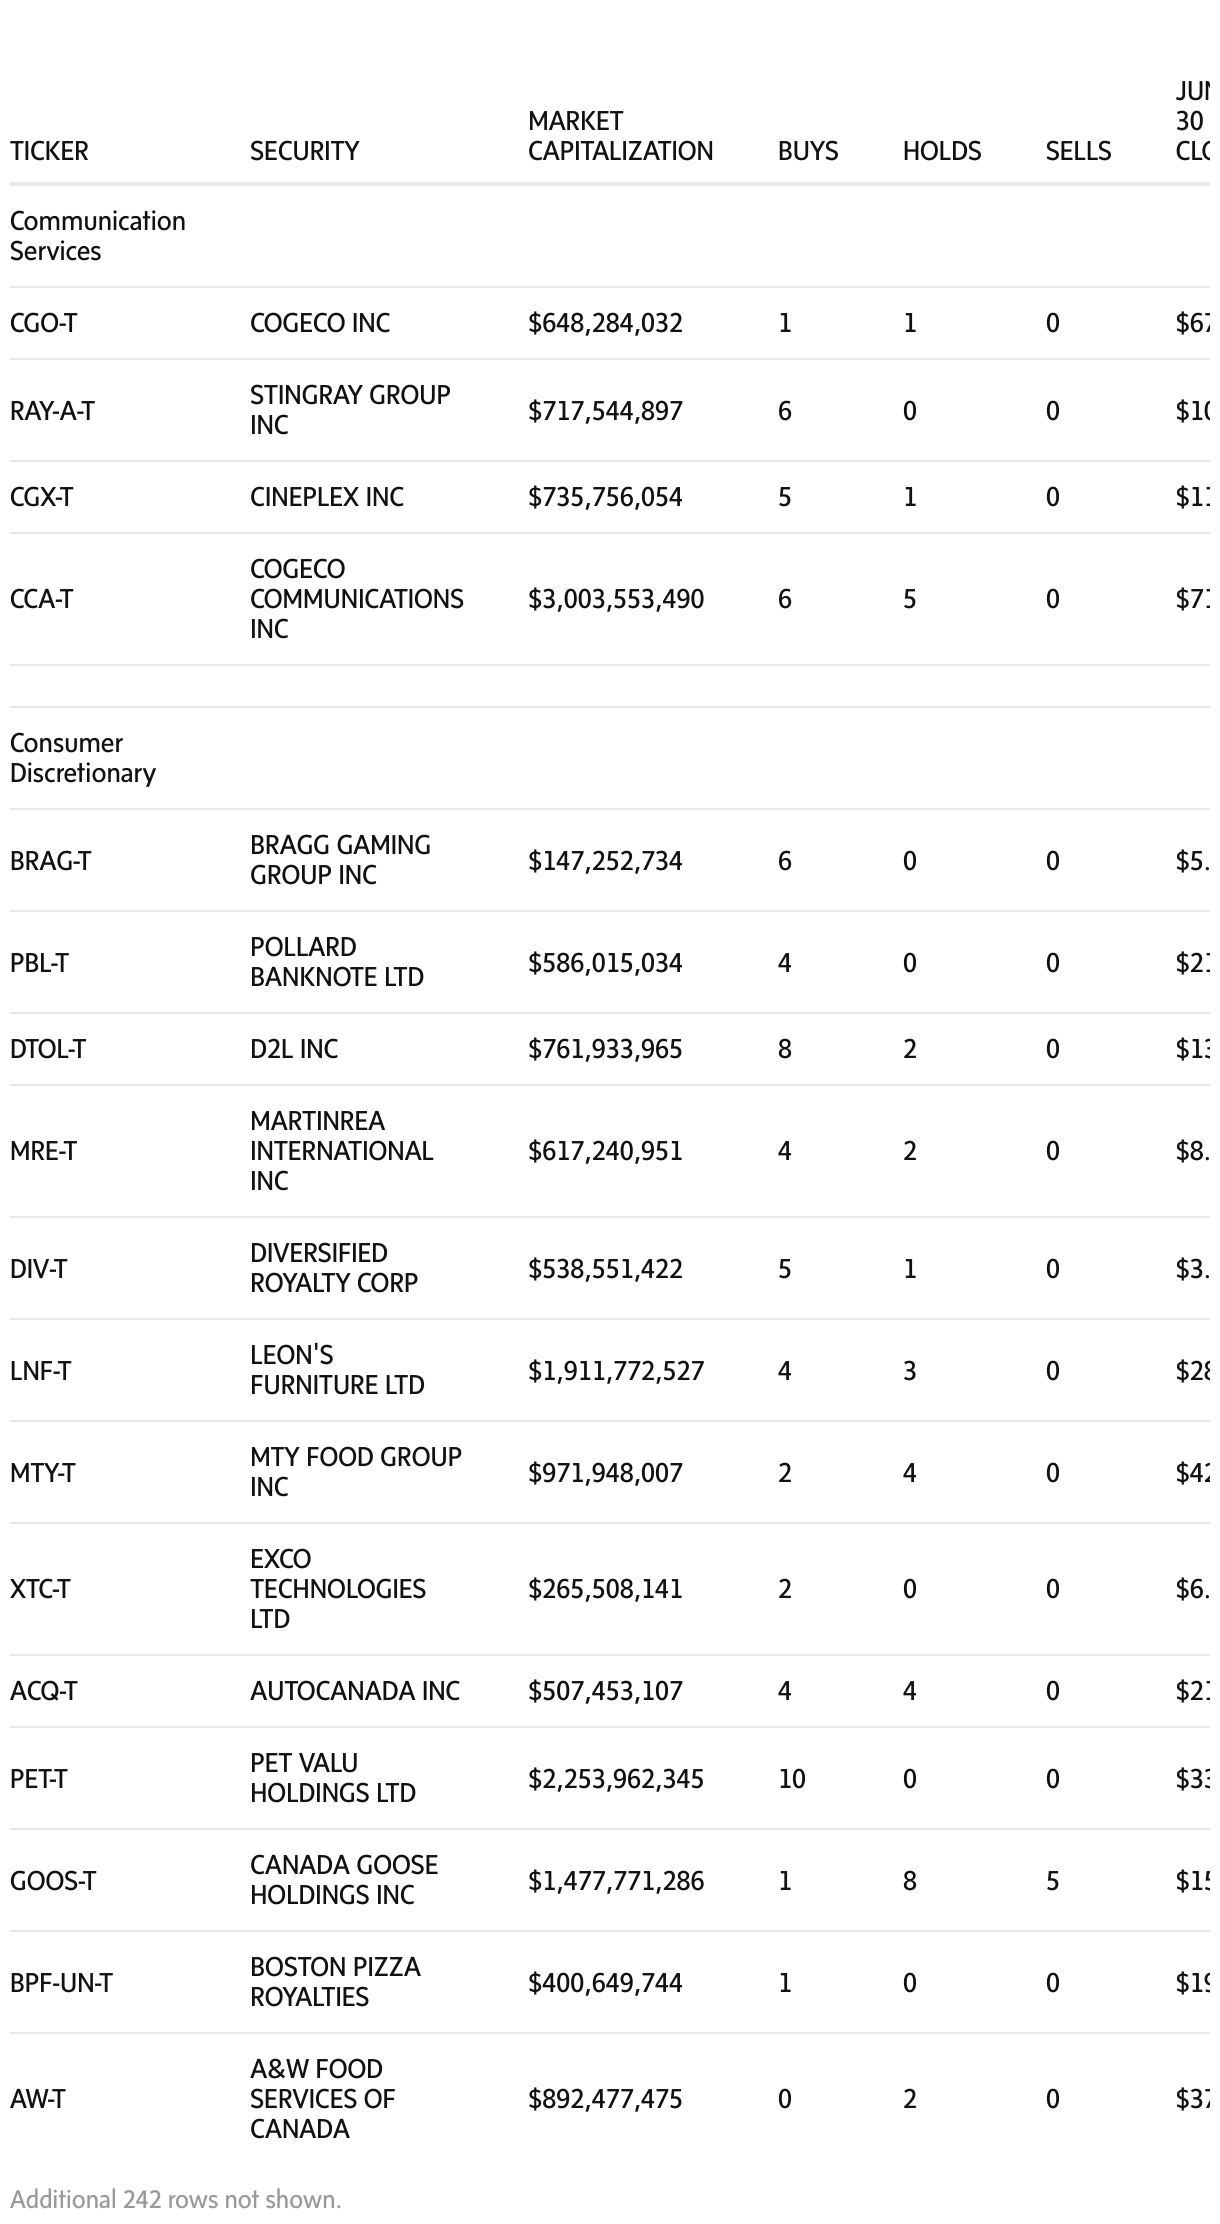Click the TICKER column header
The height and width of the screenshot is (2224, 1220).
[x=49, y=151]
